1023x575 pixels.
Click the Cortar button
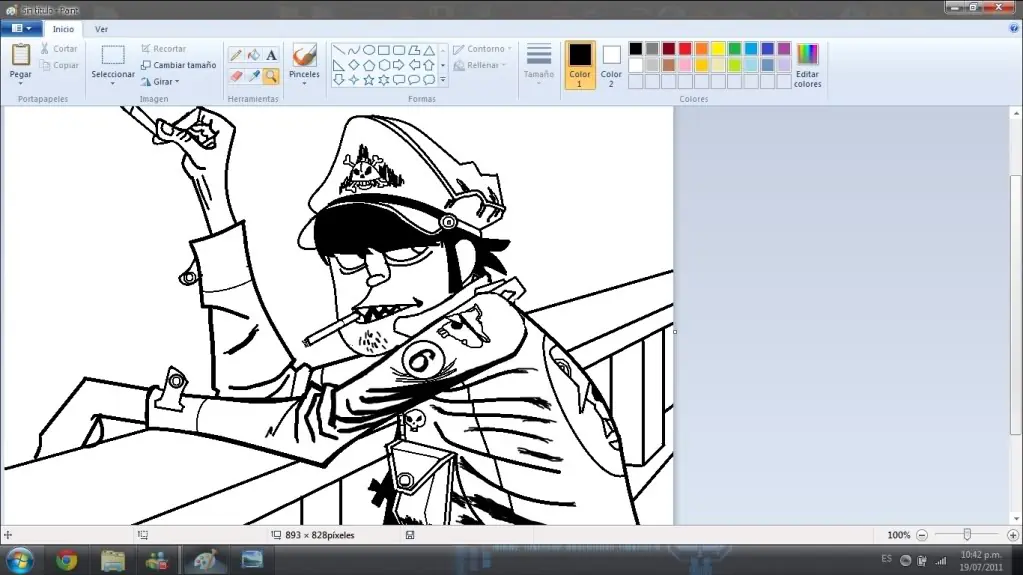[59, 49]
